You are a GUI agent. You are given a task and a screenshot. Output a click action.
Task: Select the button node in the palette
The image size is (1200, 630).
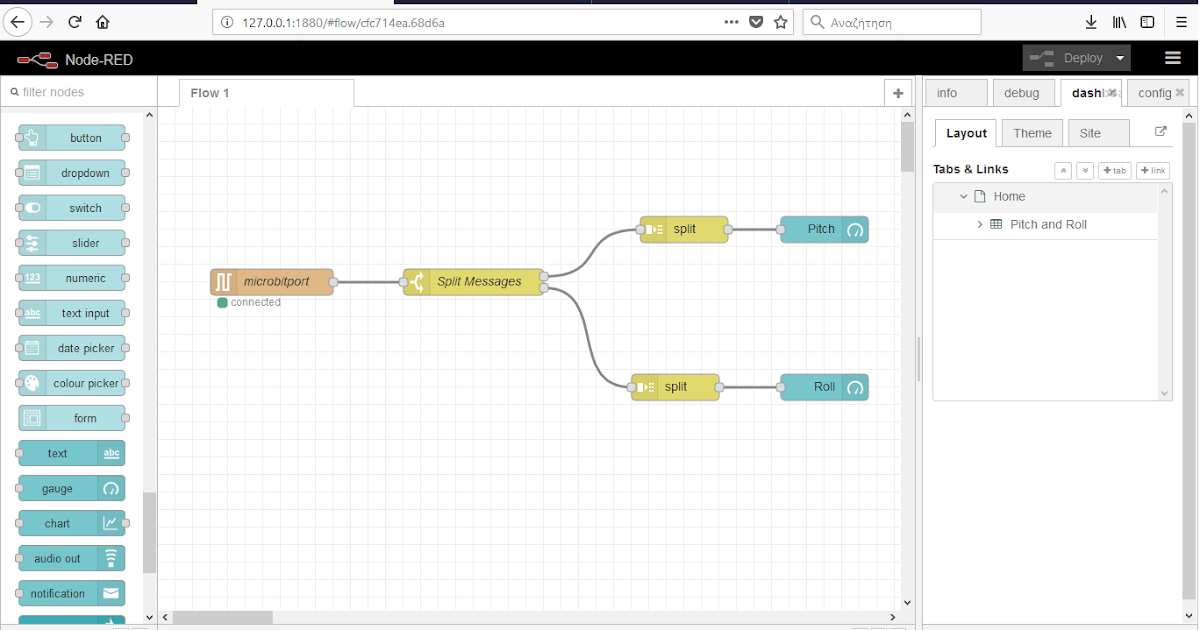[x=70, y=137]
